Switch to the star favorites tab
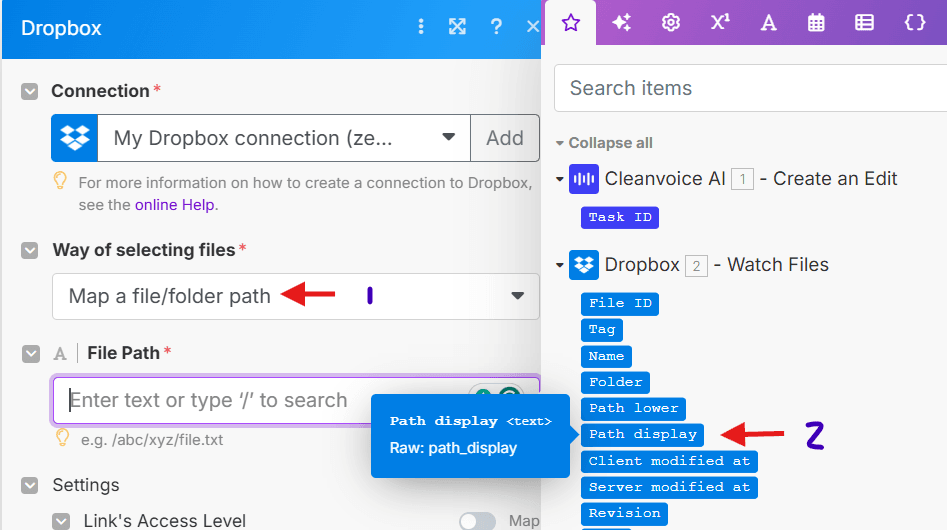Screen dimensions: 947x530 tap(570, 23)
